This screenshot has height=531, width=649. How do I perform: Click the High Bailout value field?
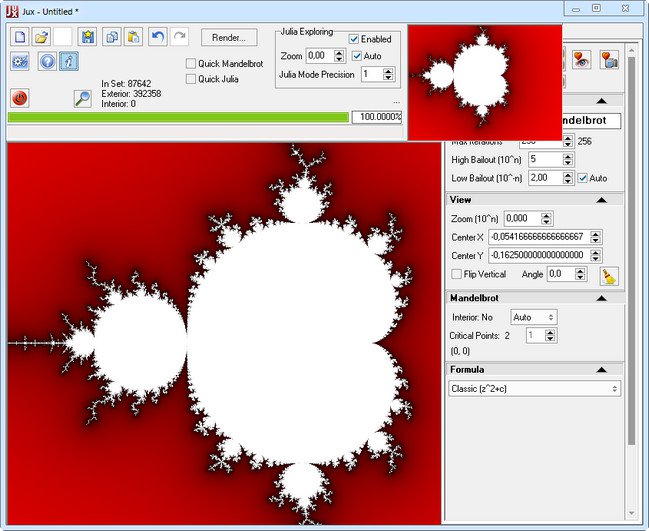[546, 159]
